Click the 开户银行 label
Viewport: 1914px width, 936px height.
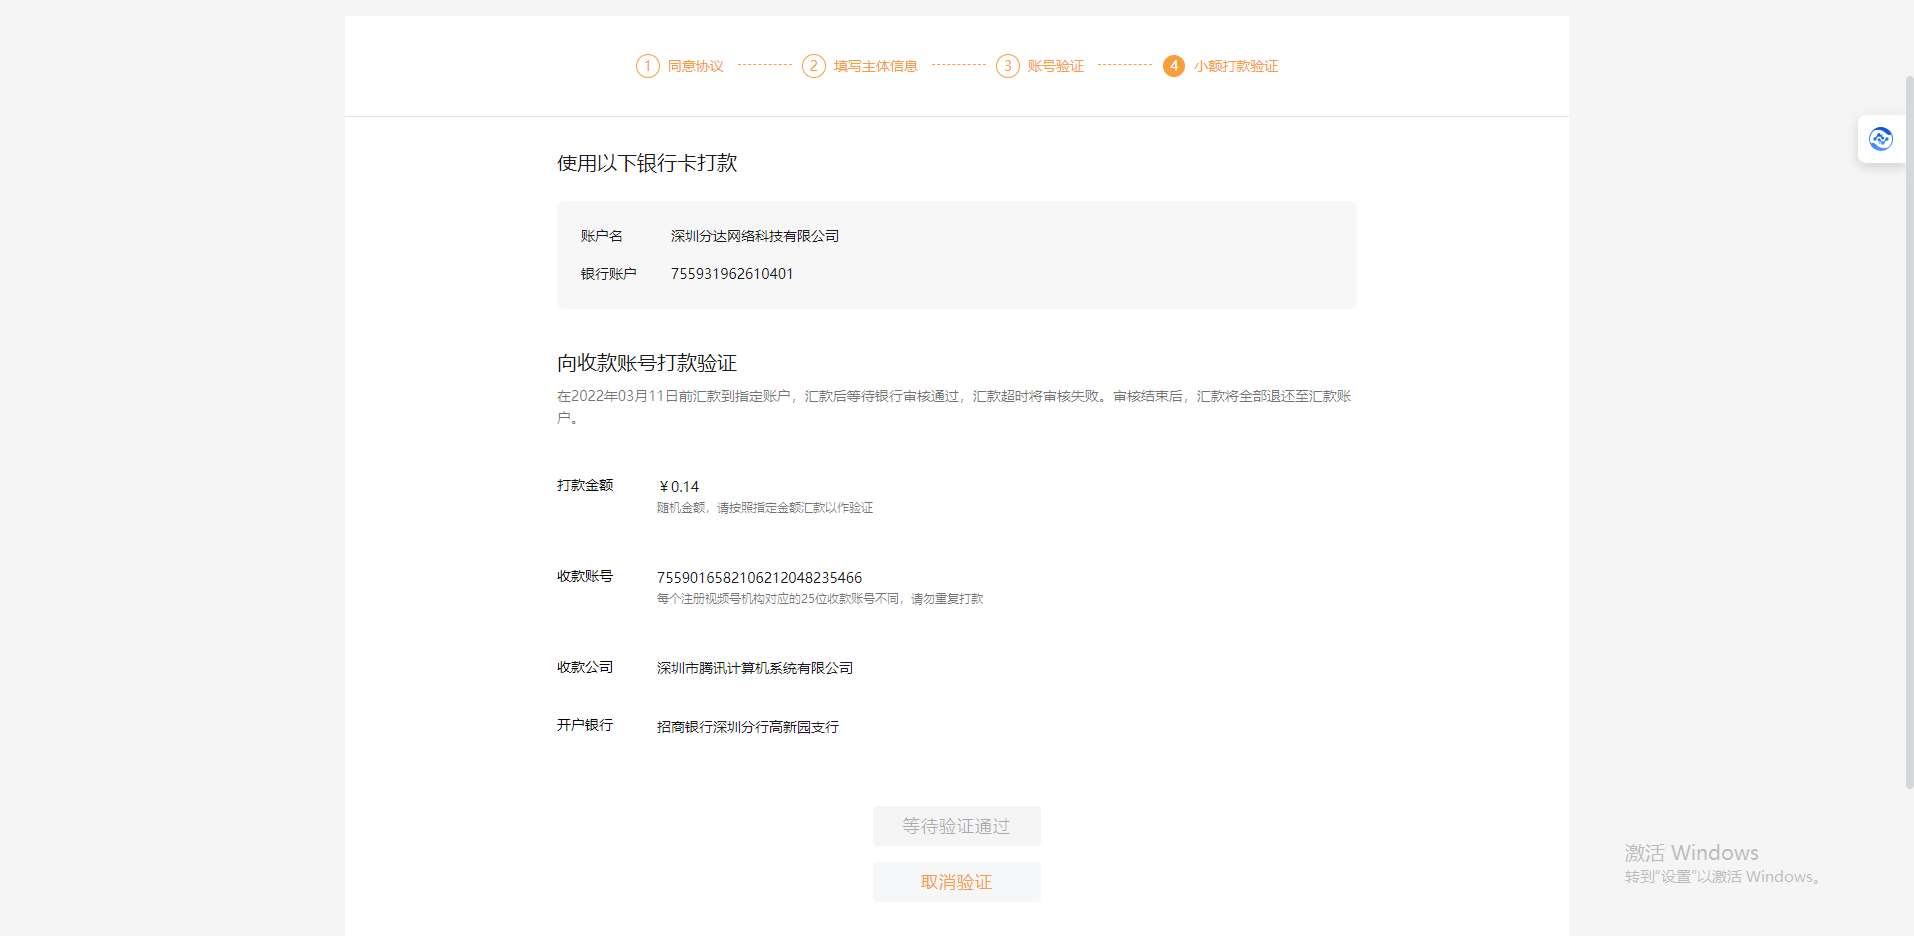click(585, 725)
